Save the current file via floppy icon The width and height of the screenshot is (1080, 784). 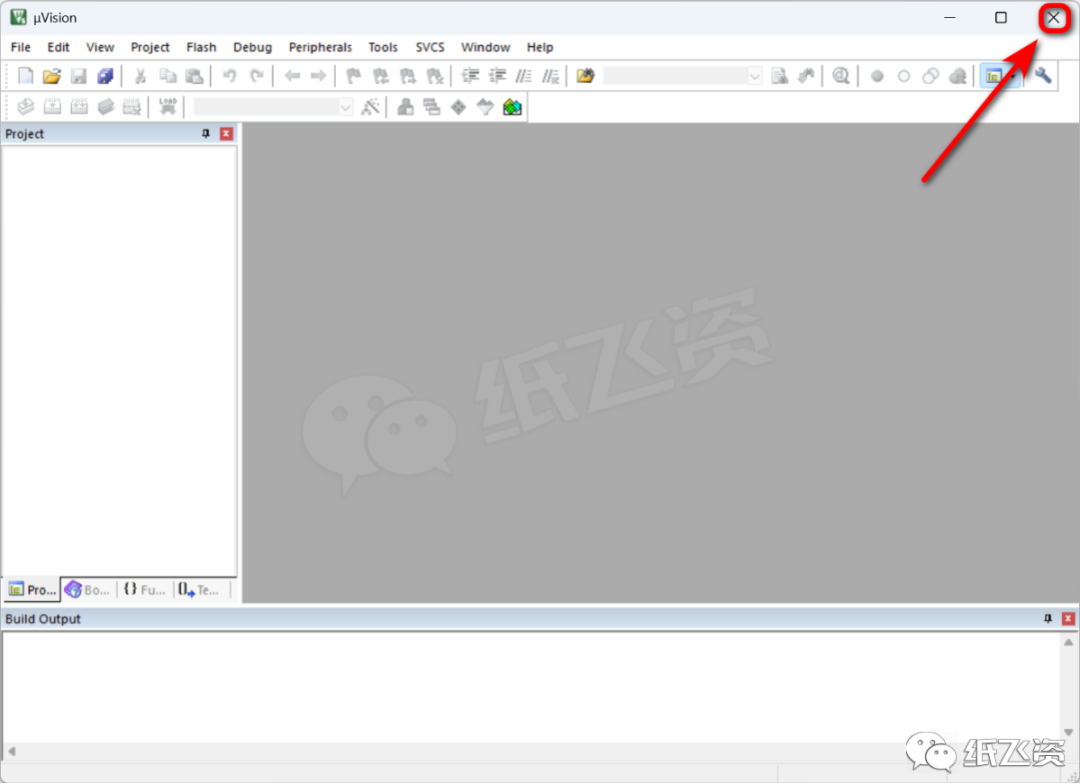[79, 76]
